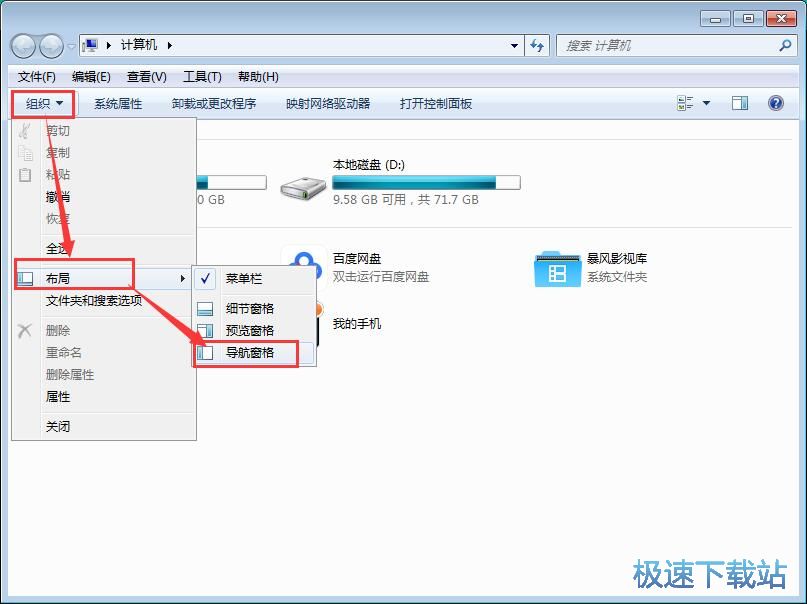Close the Explorer window
The width and height of the screenshot is (807, 604).
coord(781,19)
